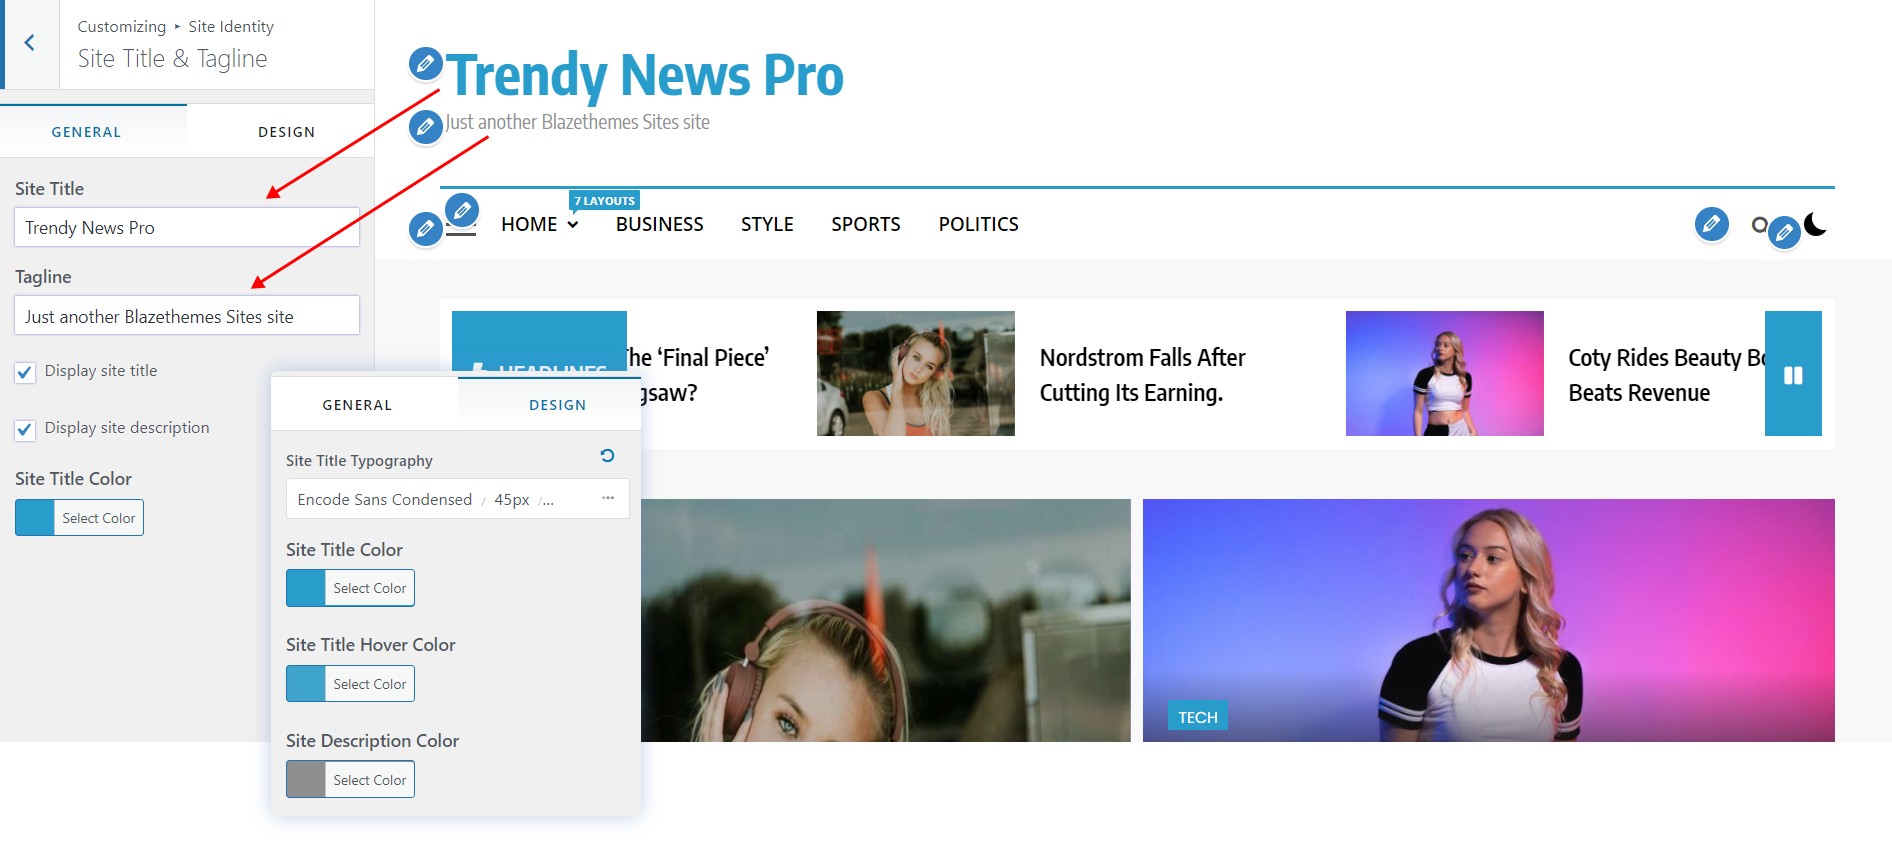Viewport: 1892px width, 846px height.
Task: Switch to the DESIGN tab in the sidebar
Action: coord(286,132)
